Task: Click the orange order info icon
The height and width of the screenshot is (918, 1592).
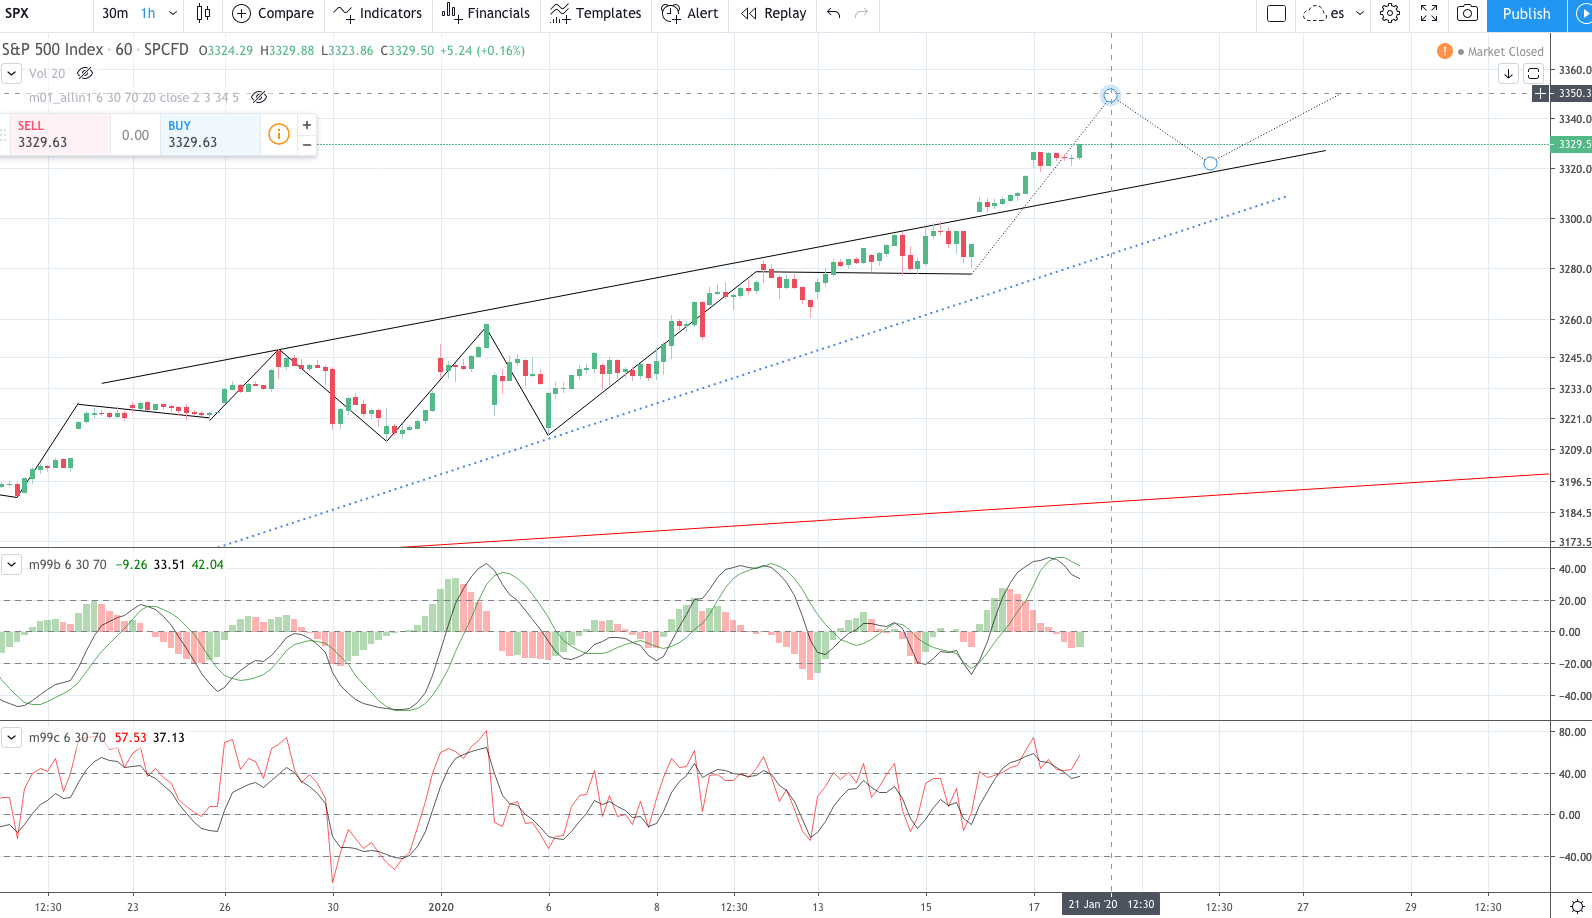Action: 279,134
